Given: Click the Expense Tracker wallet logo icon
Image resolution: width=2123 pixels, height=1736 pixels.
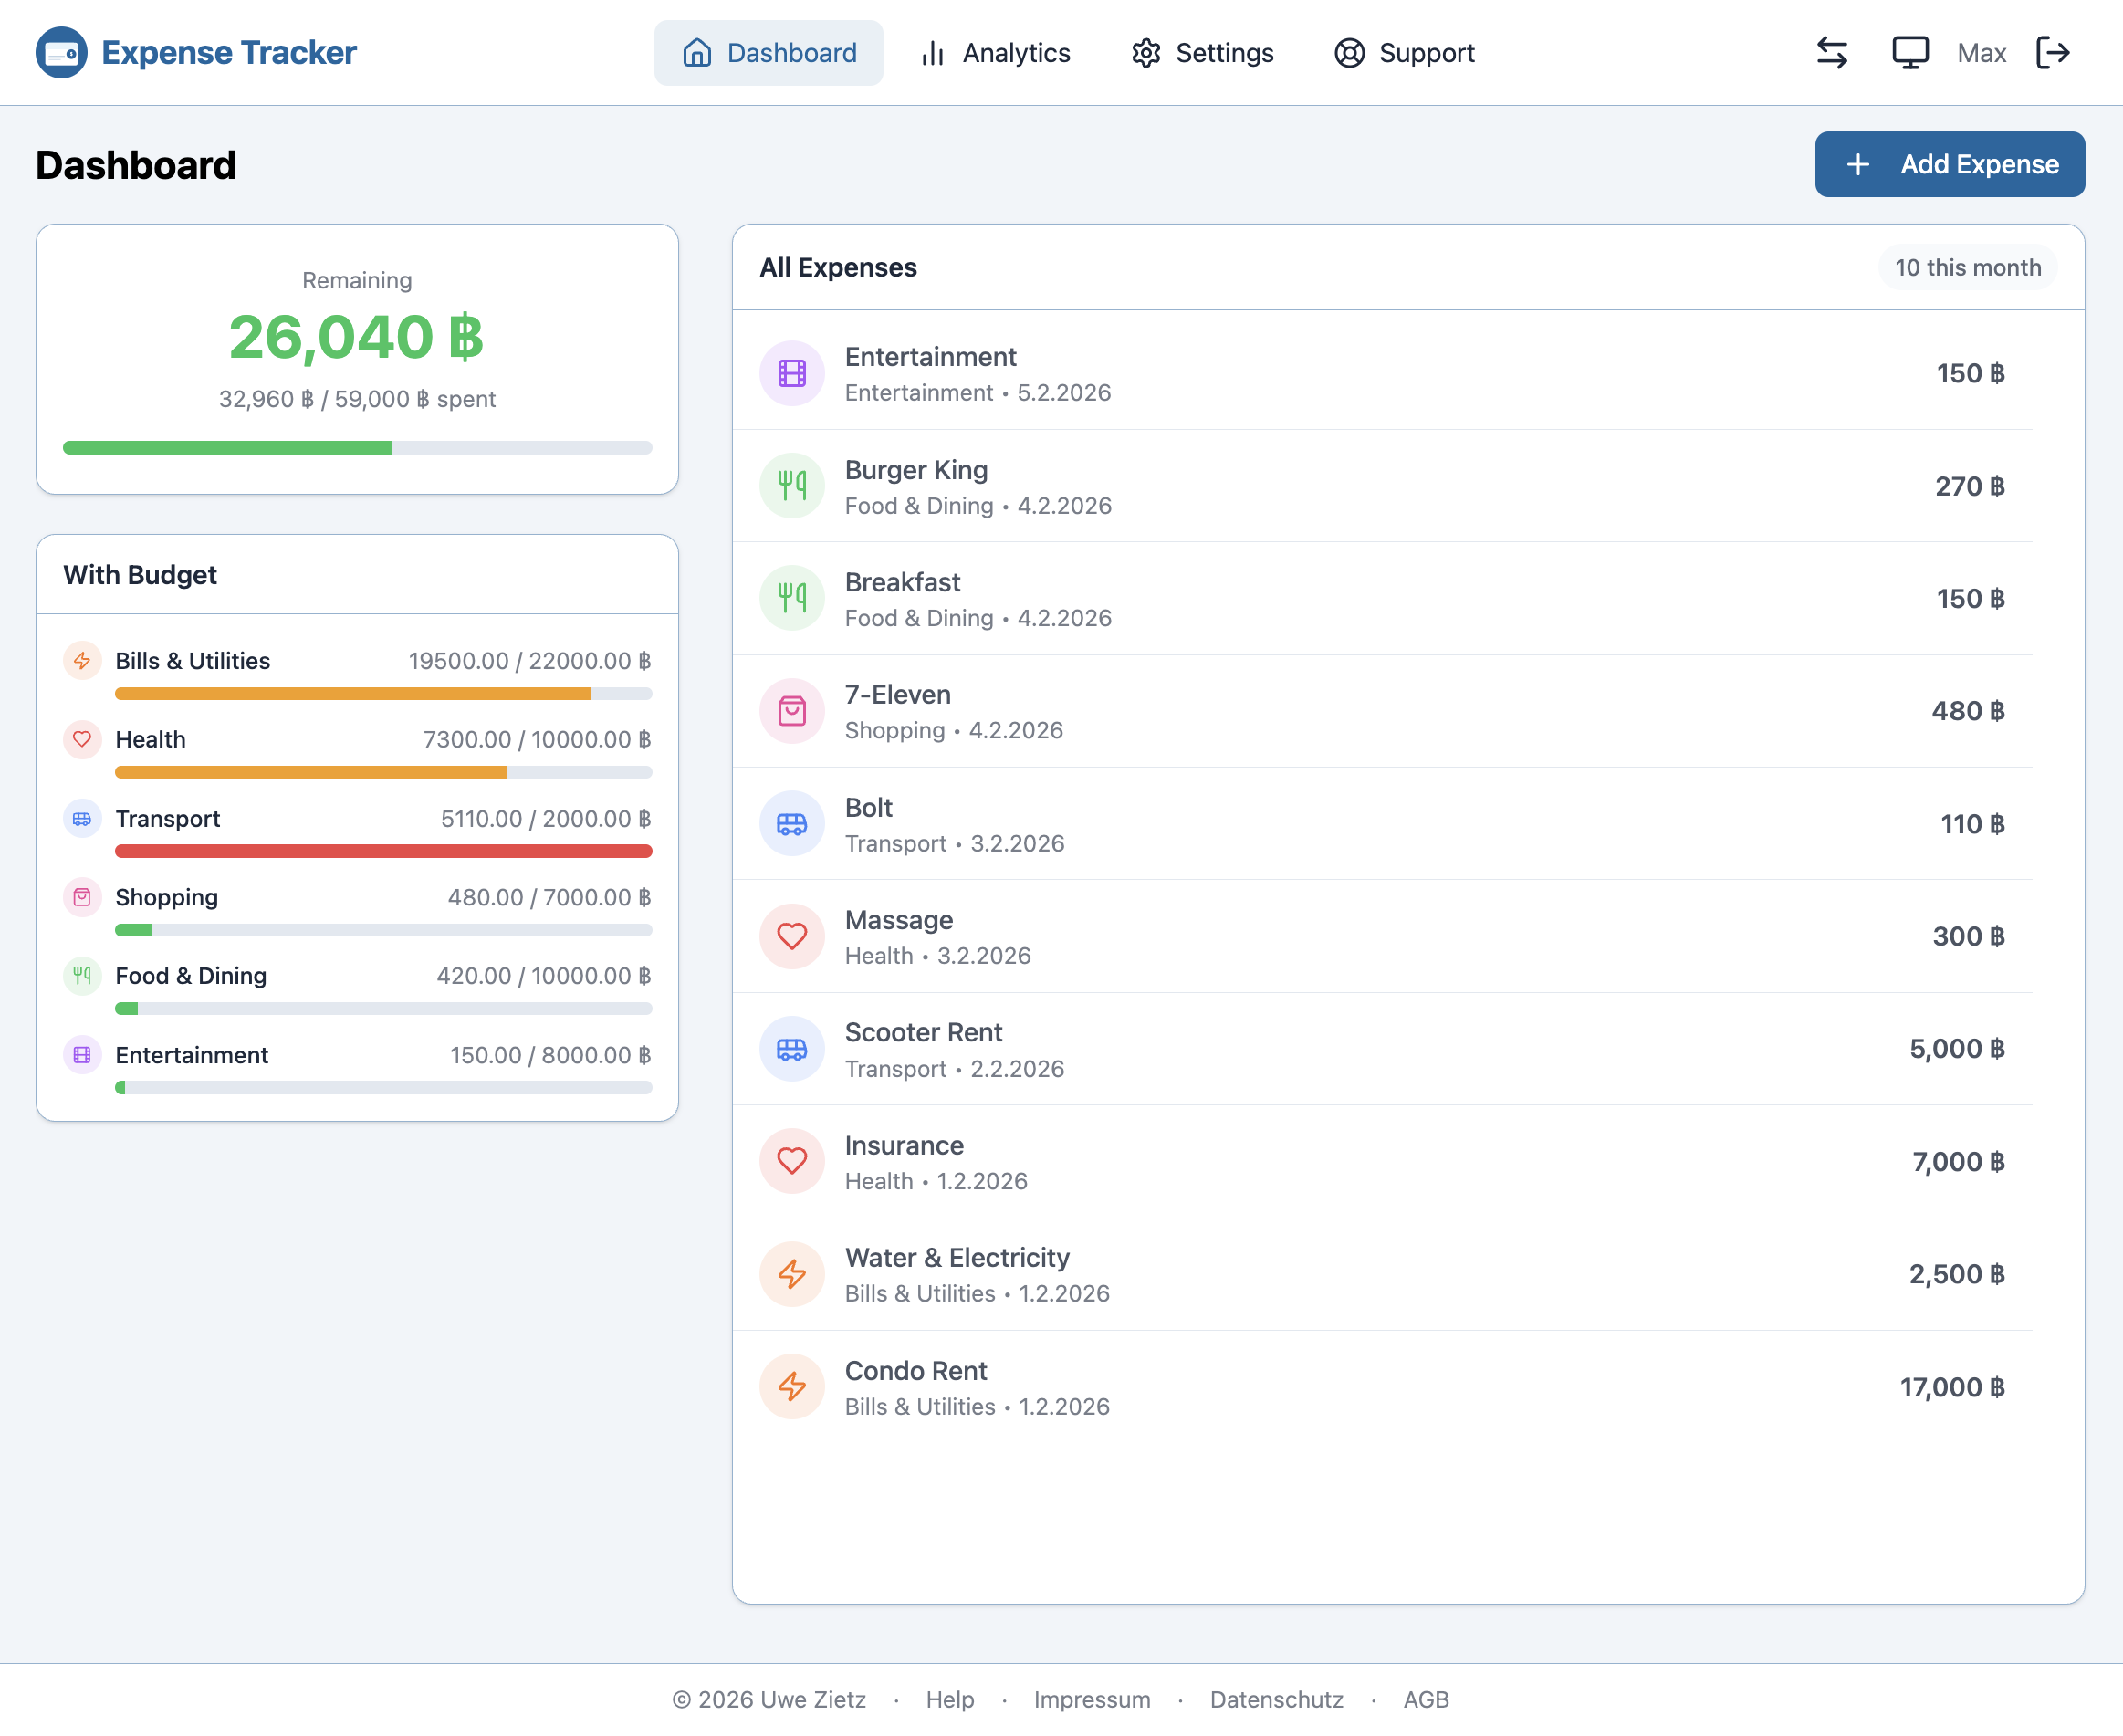Looking at the screenshot, I should tap(61, 53).
